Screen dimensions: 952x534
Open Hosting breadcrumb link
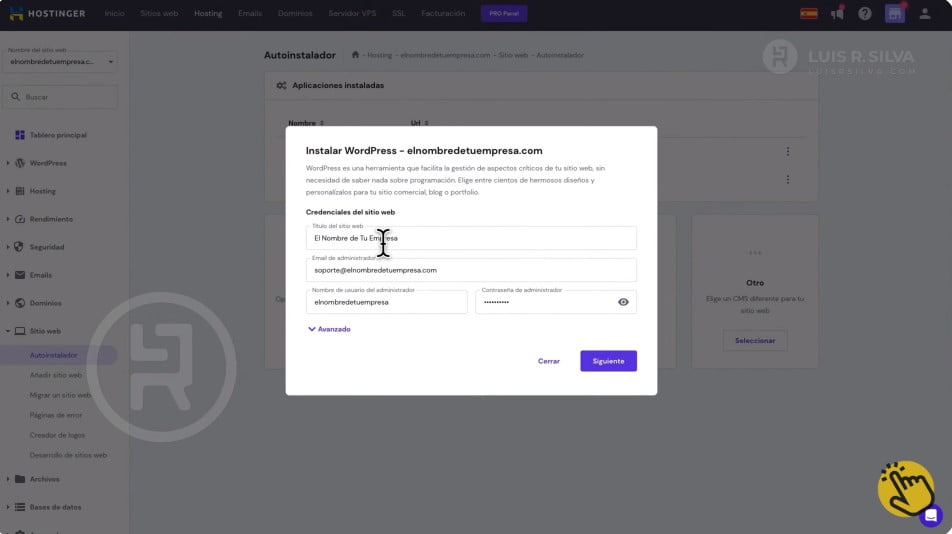[x=379, y=55]
